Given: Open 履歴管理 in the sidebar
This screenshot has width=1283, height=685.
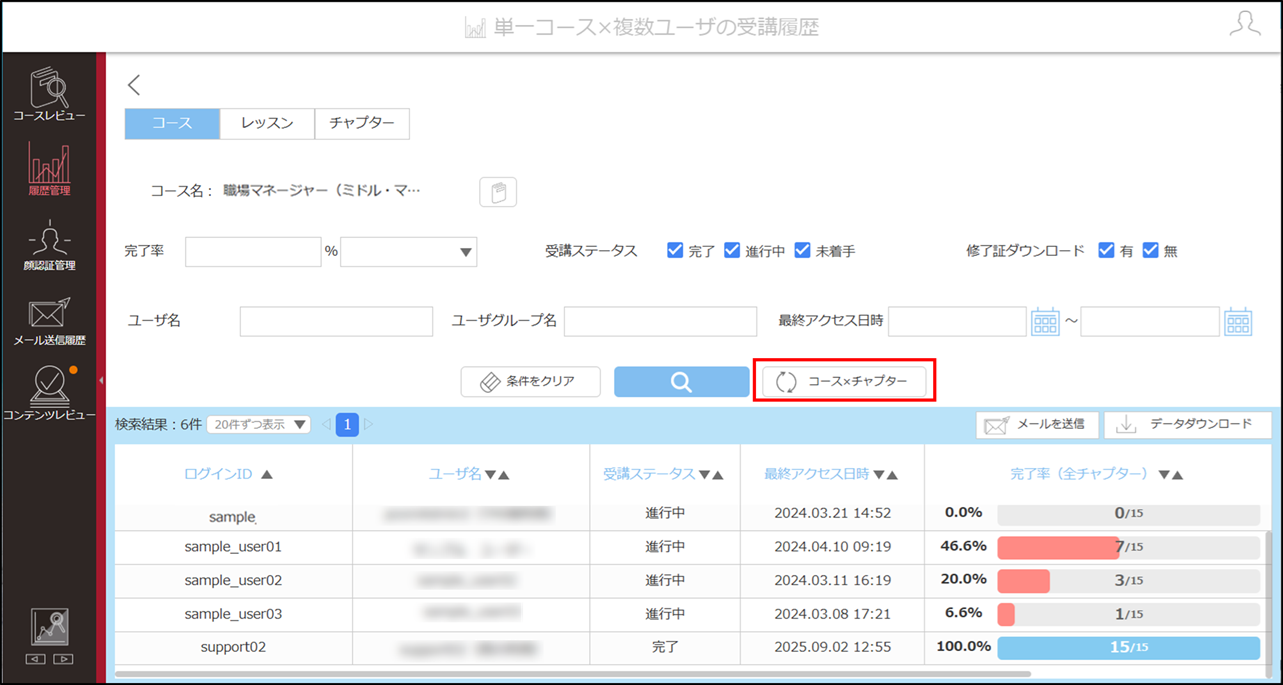Looking at the screenshot, I should tap(49, 168).
